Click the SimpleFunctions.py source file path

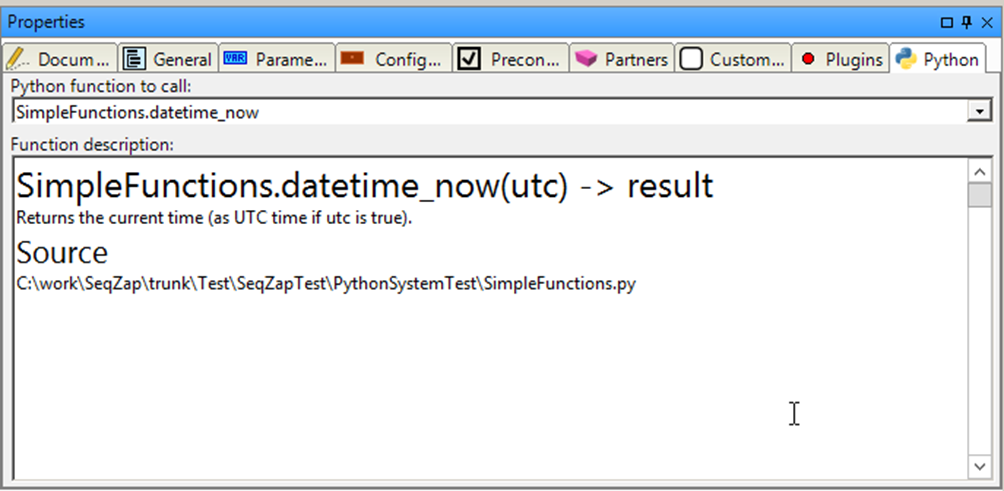(x=326, y=284)
